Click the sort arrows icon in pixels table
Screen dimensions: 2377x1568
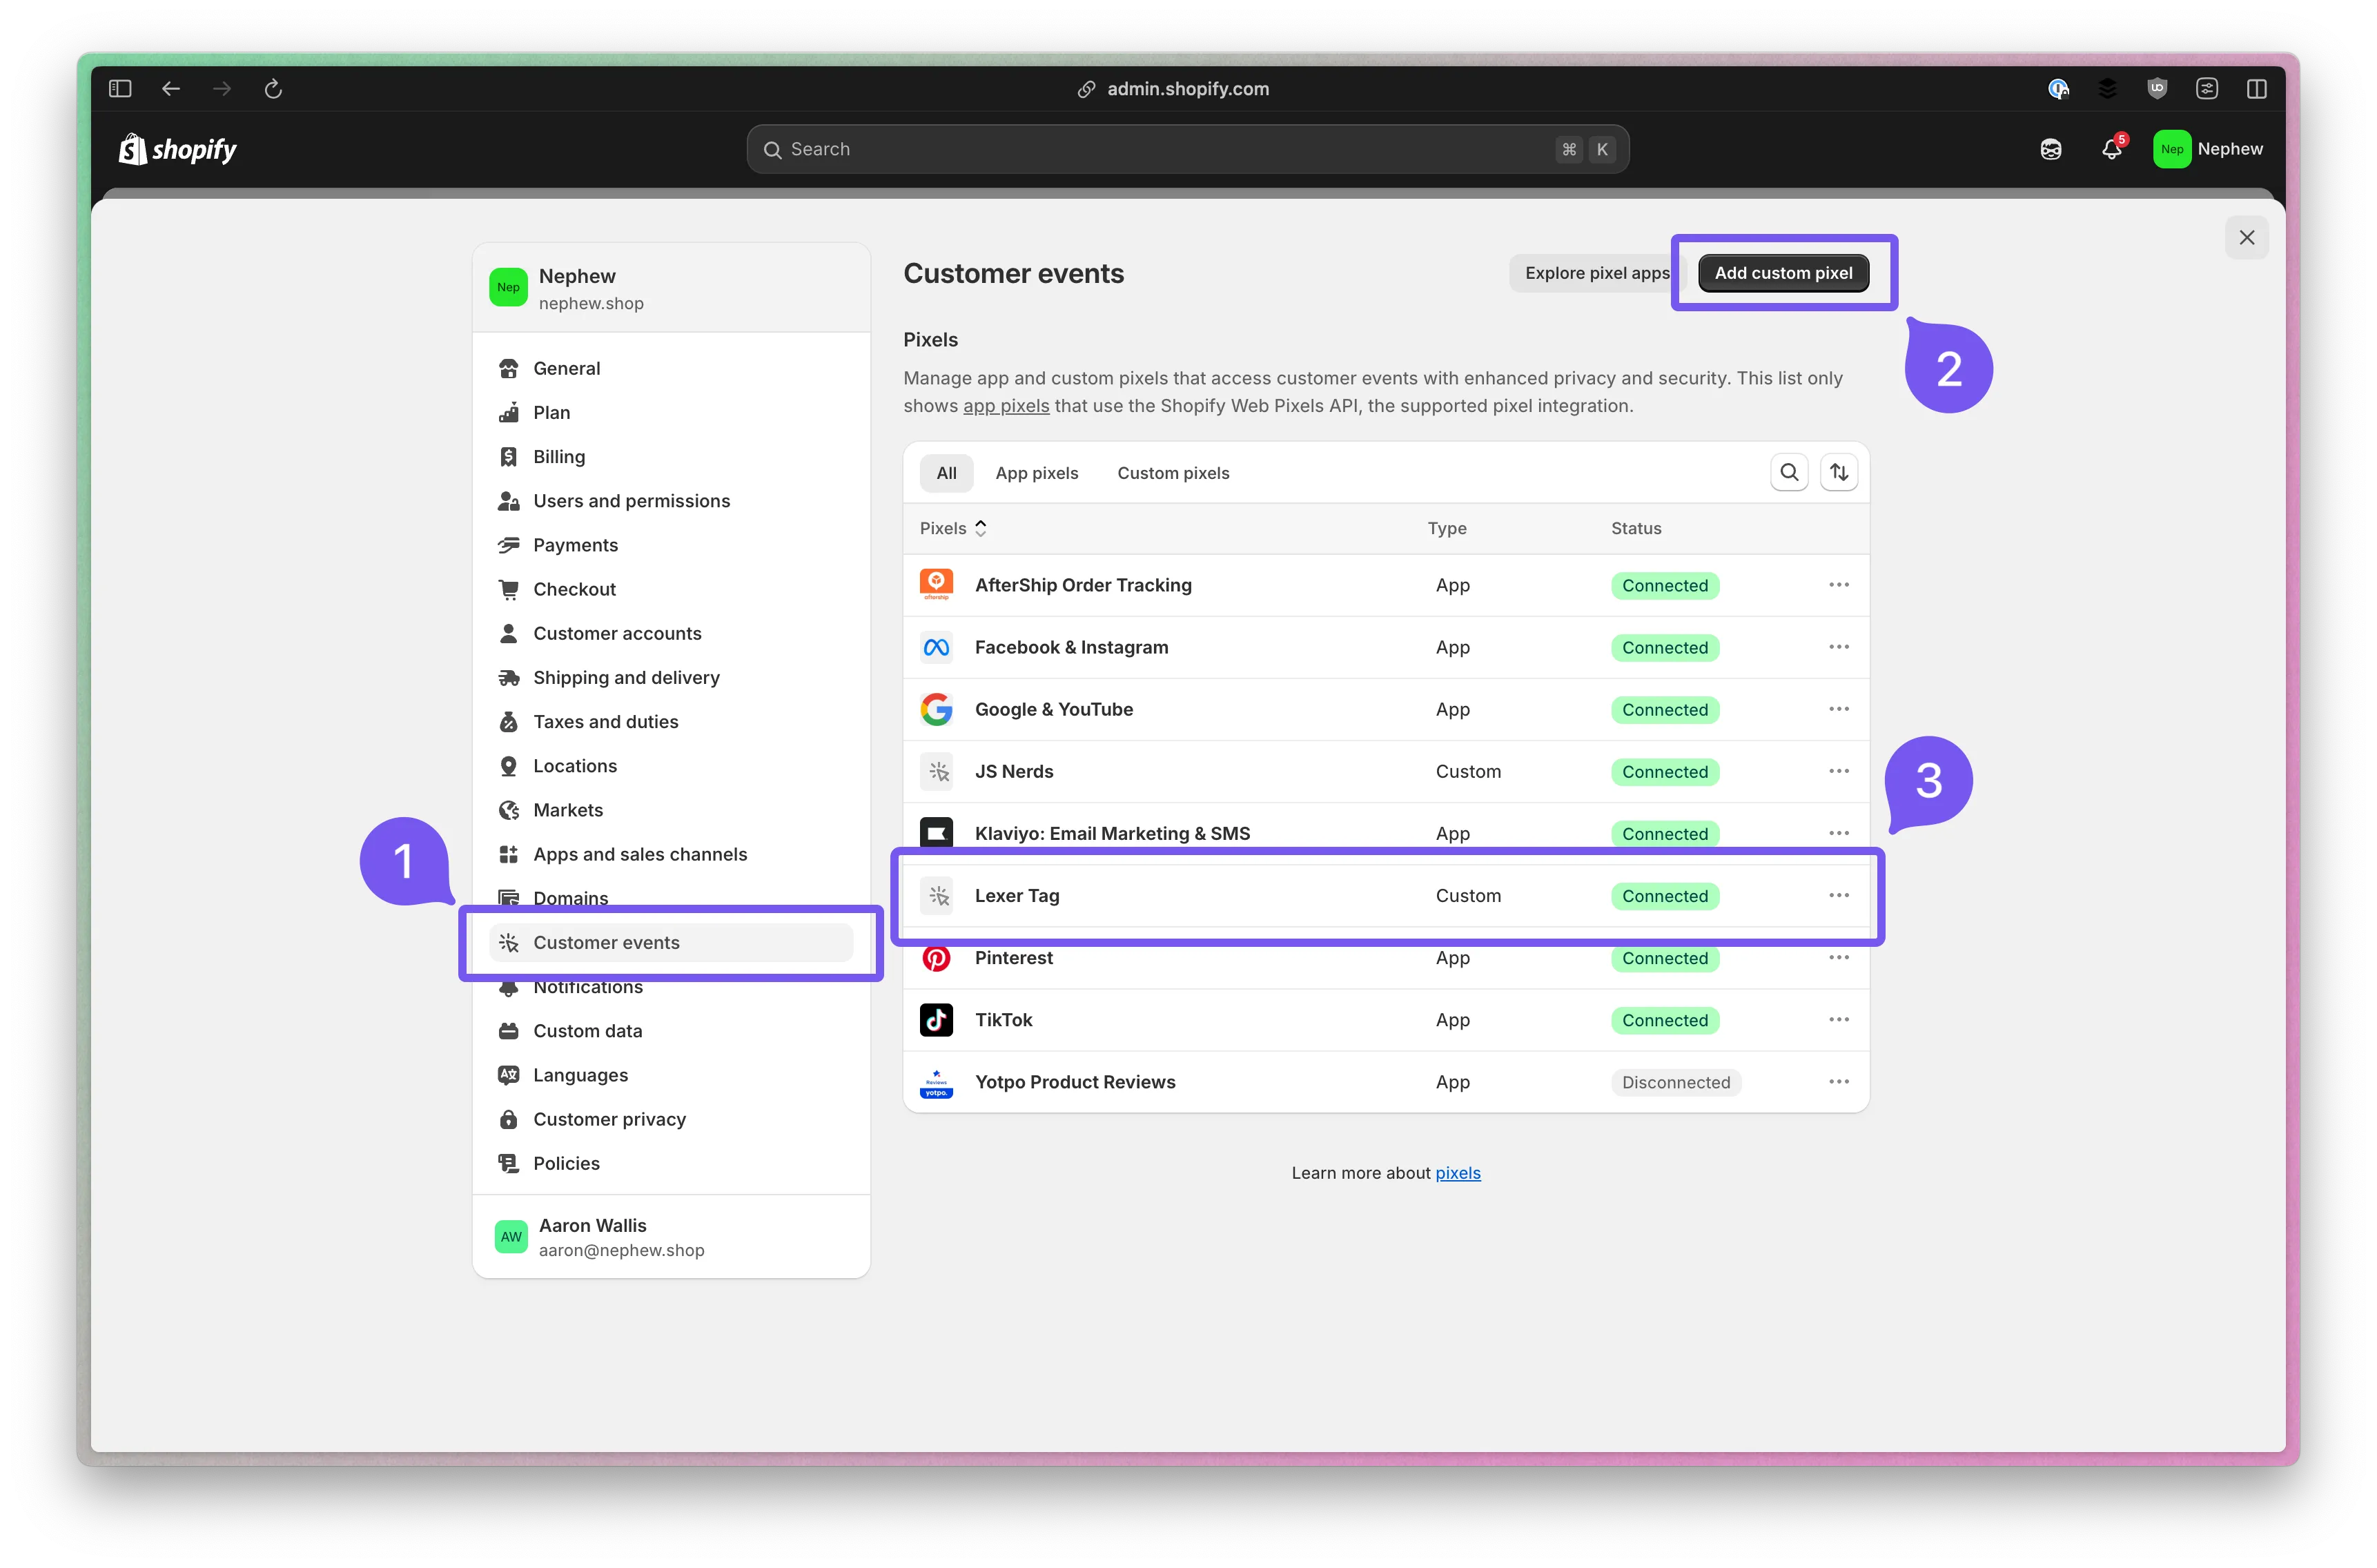click(1839, 472)
